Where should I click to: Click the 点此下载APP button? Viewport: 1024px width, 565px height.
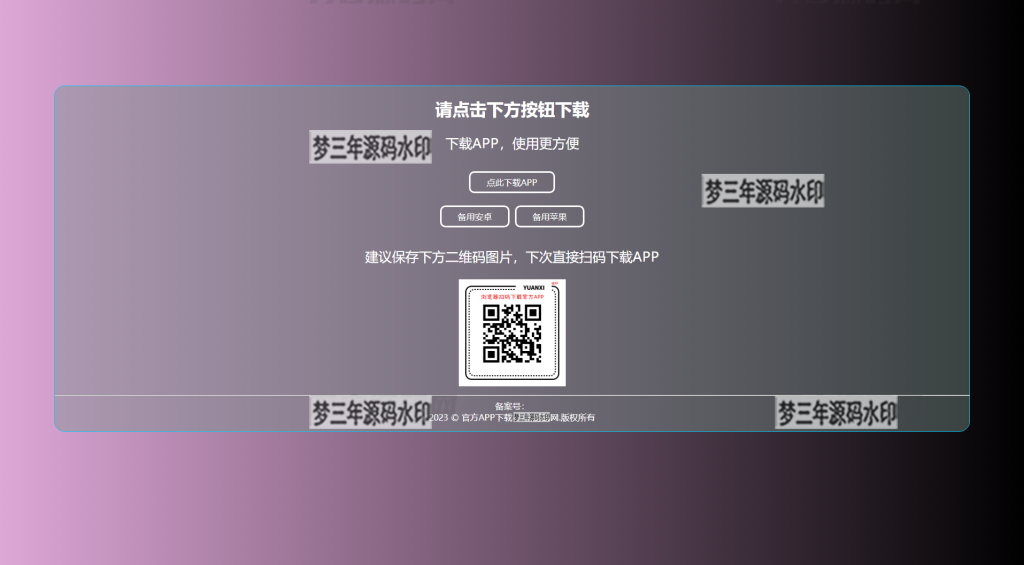point(511,182)
